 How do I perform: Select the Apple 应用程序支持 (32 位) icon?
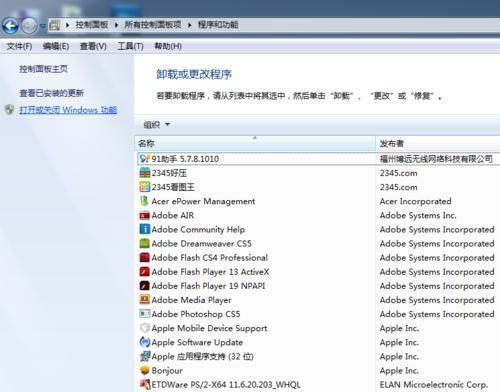pyautogui.click(x=145, y=356)
